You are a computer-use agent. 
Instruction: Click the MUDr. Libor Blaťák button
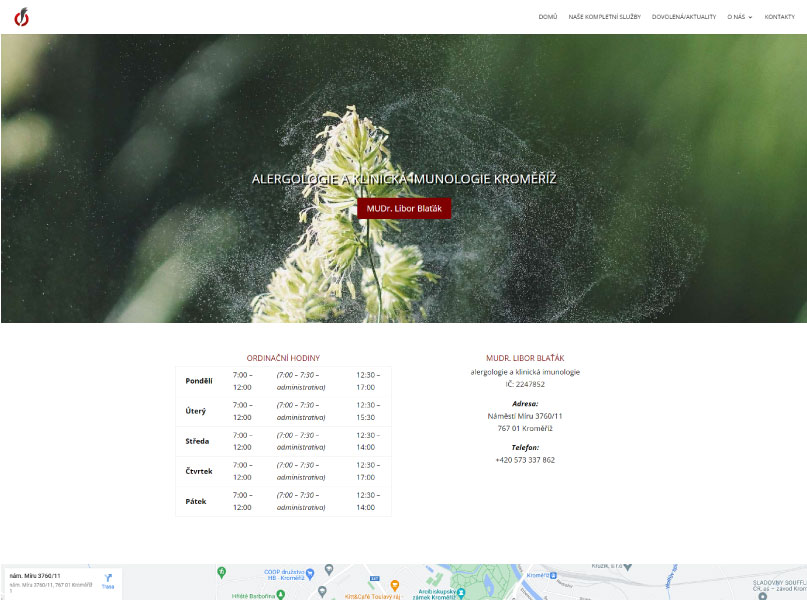point(404,208)
